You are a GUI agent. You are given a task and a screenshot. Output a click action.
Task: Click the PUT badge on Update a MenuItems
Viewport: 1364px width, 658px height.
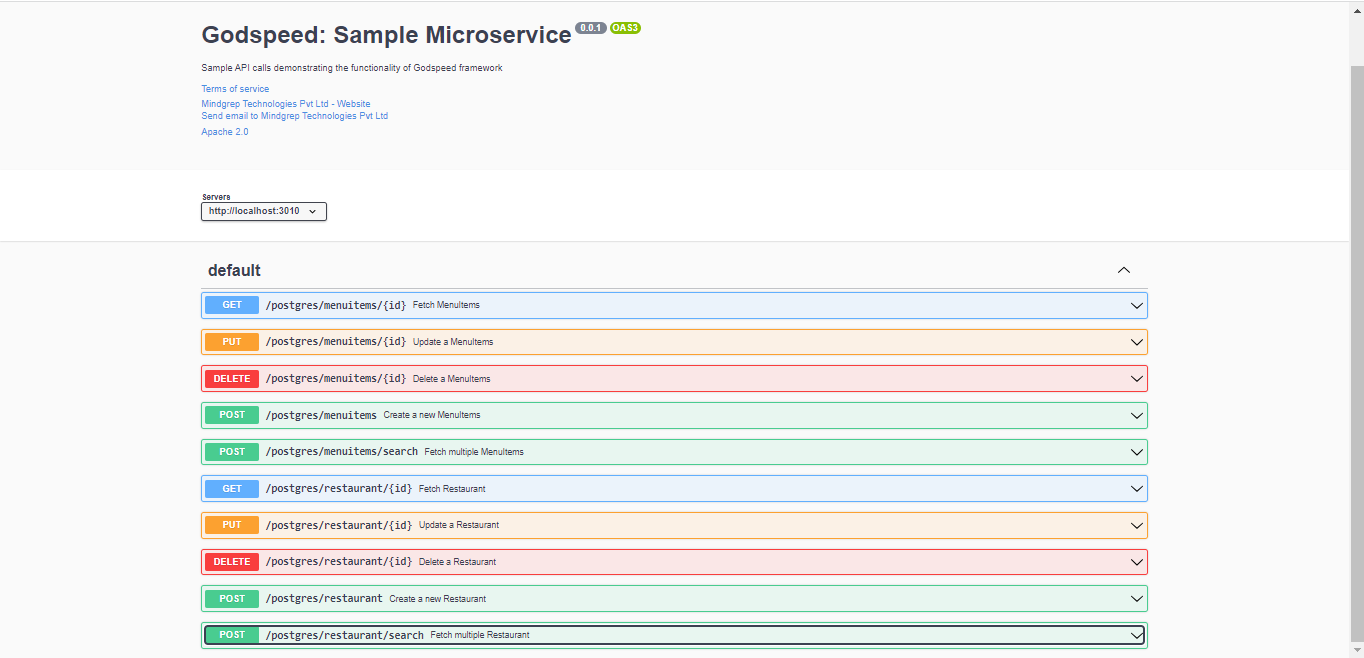tap(231, 341)
